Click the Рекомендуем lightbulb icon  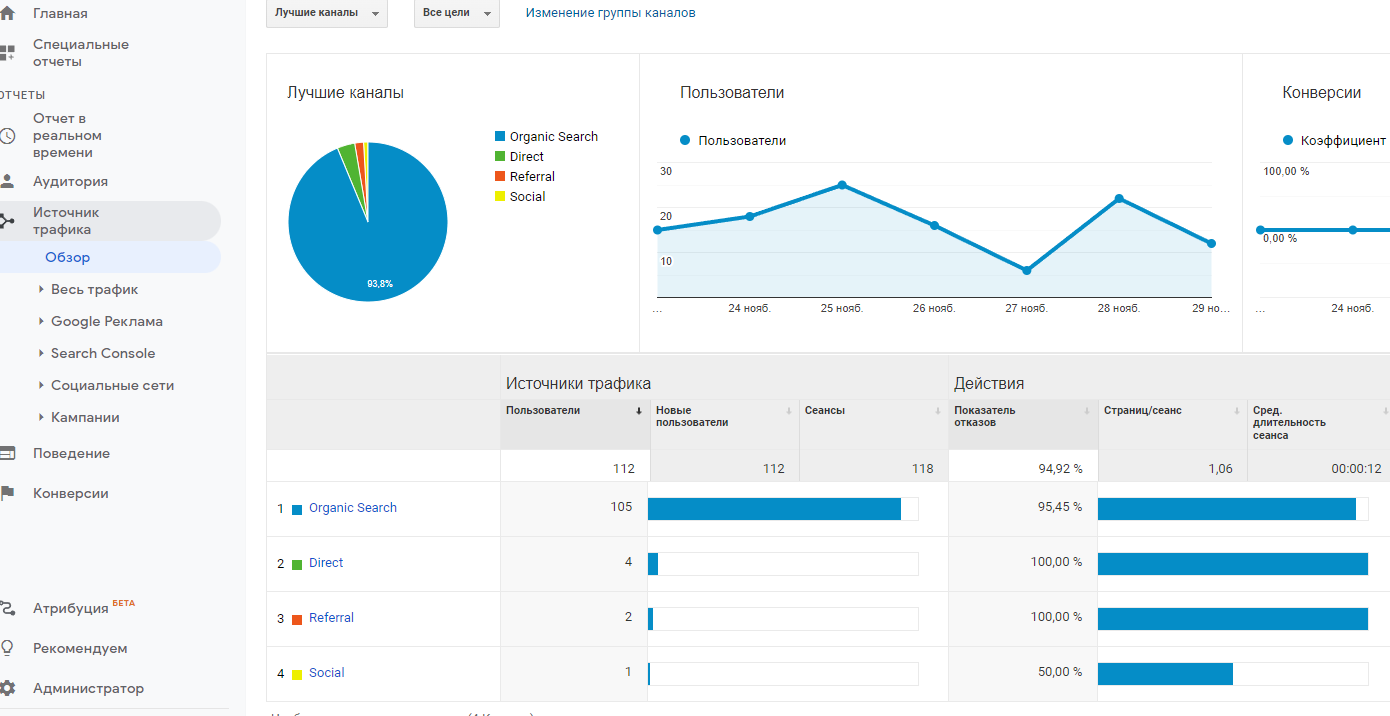[x=7, y=648]
